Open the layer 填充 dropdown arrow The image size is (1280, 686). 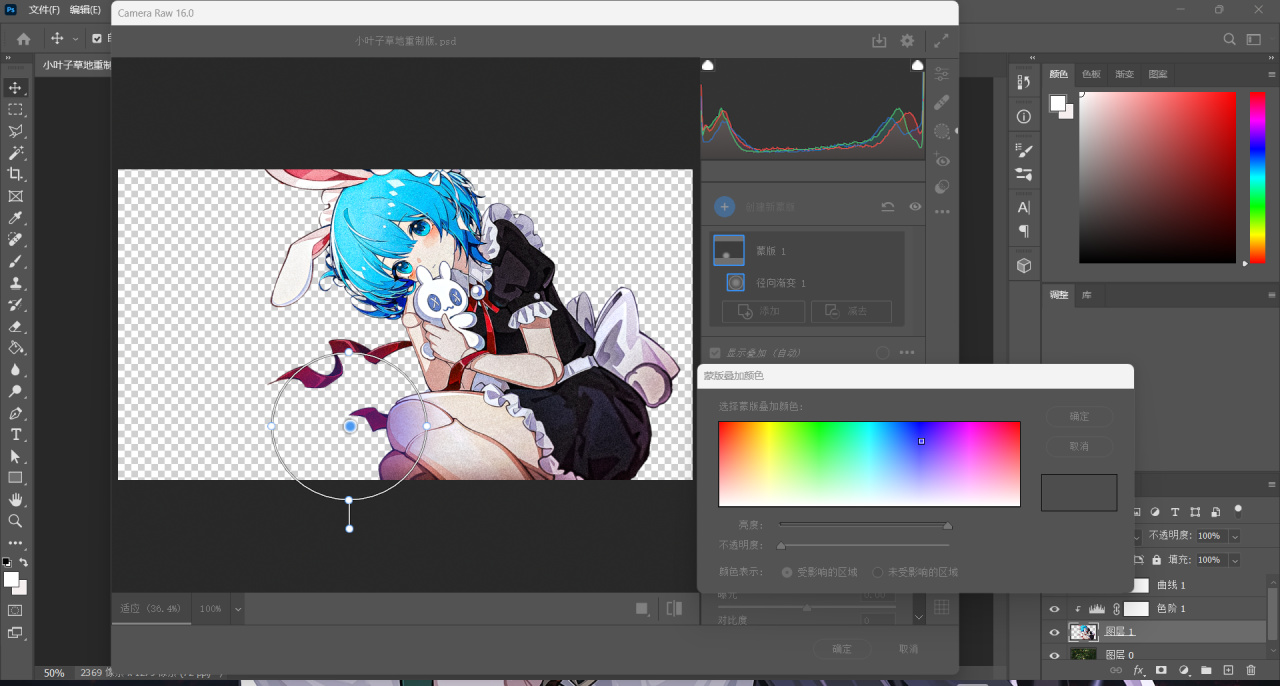click(x=1234, y=560)
